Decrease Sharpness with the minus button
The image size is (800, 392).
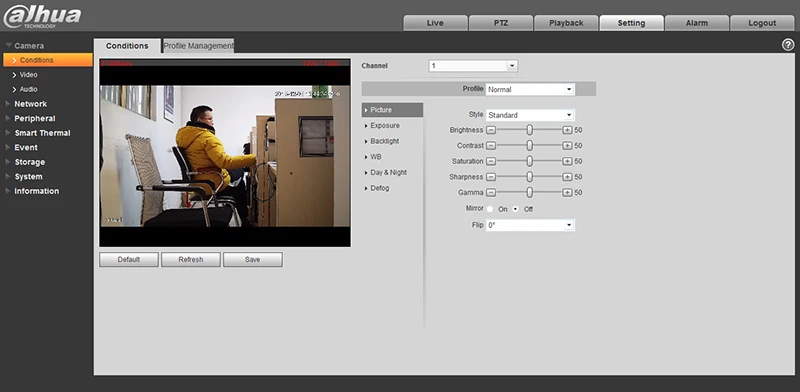tap(490, 177)
